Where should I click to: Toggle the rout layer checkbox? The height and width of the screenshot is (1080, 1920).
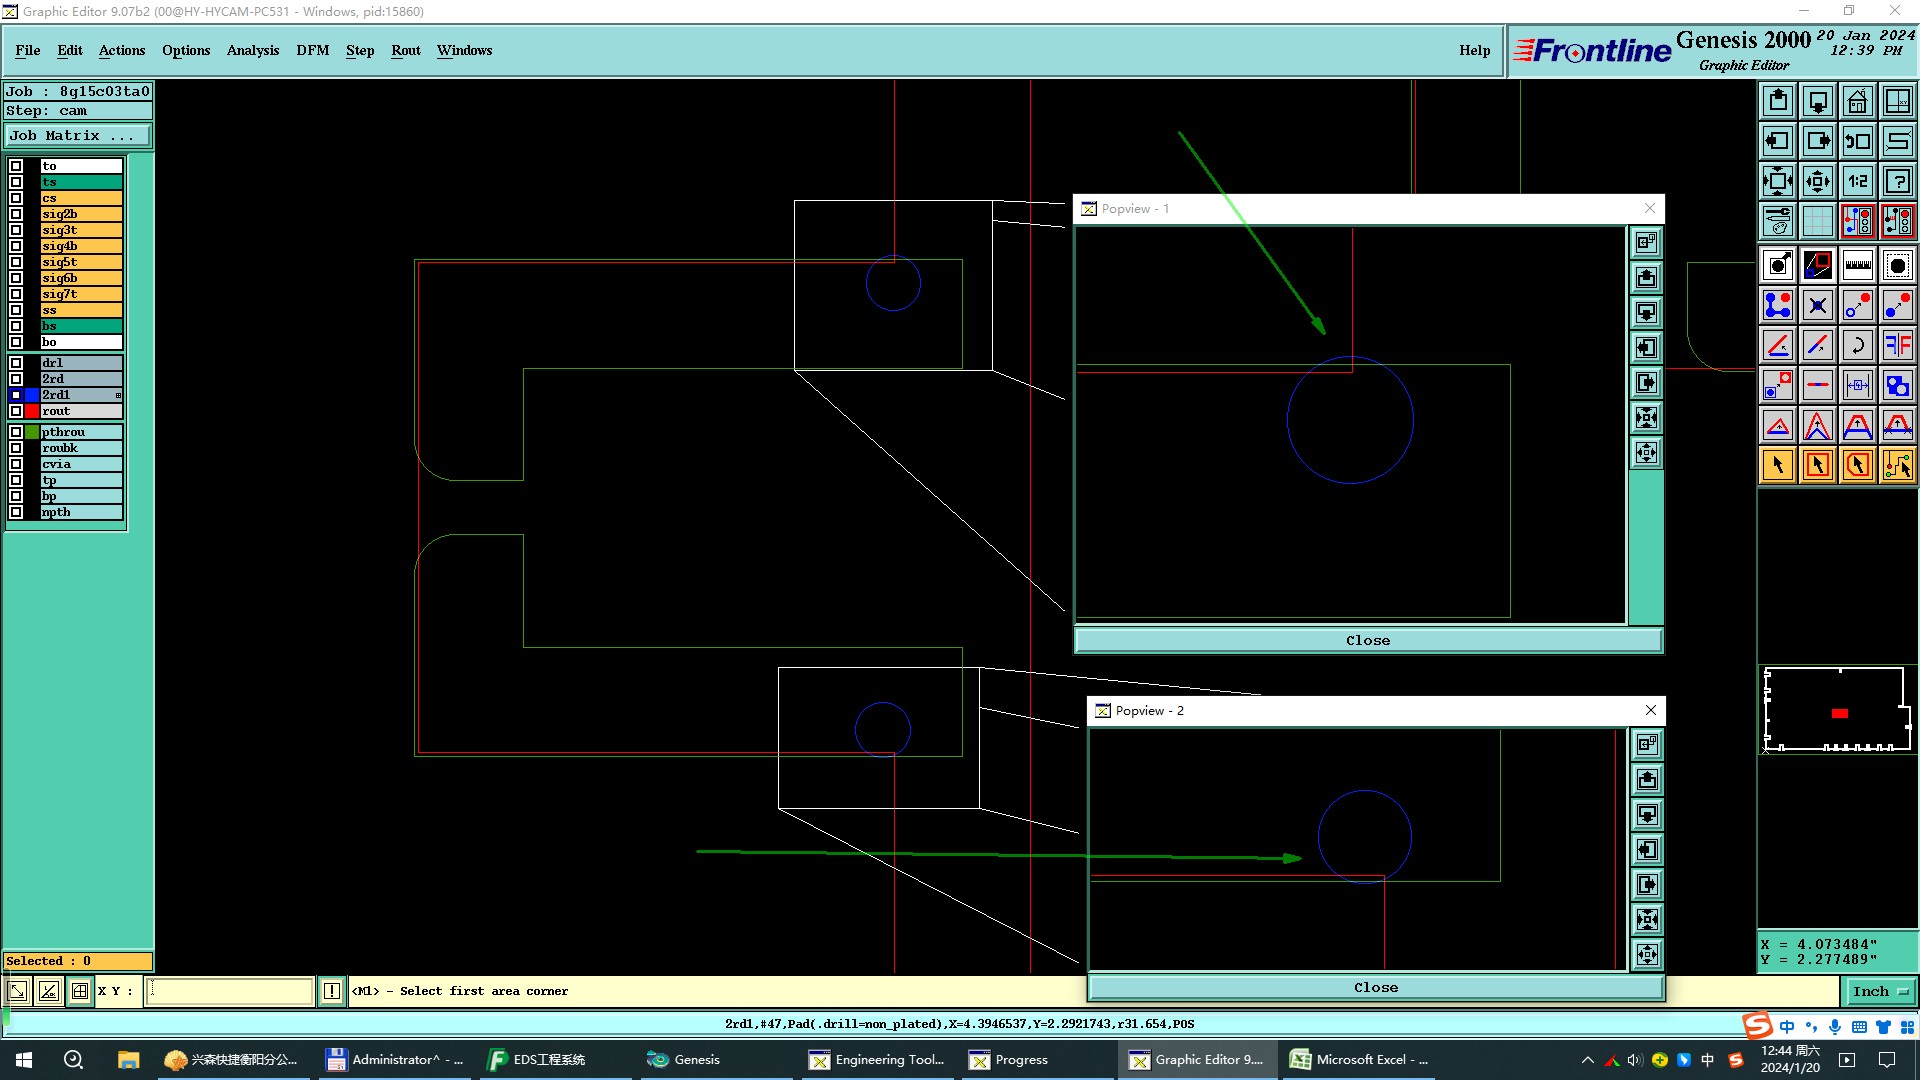[16, 411]
